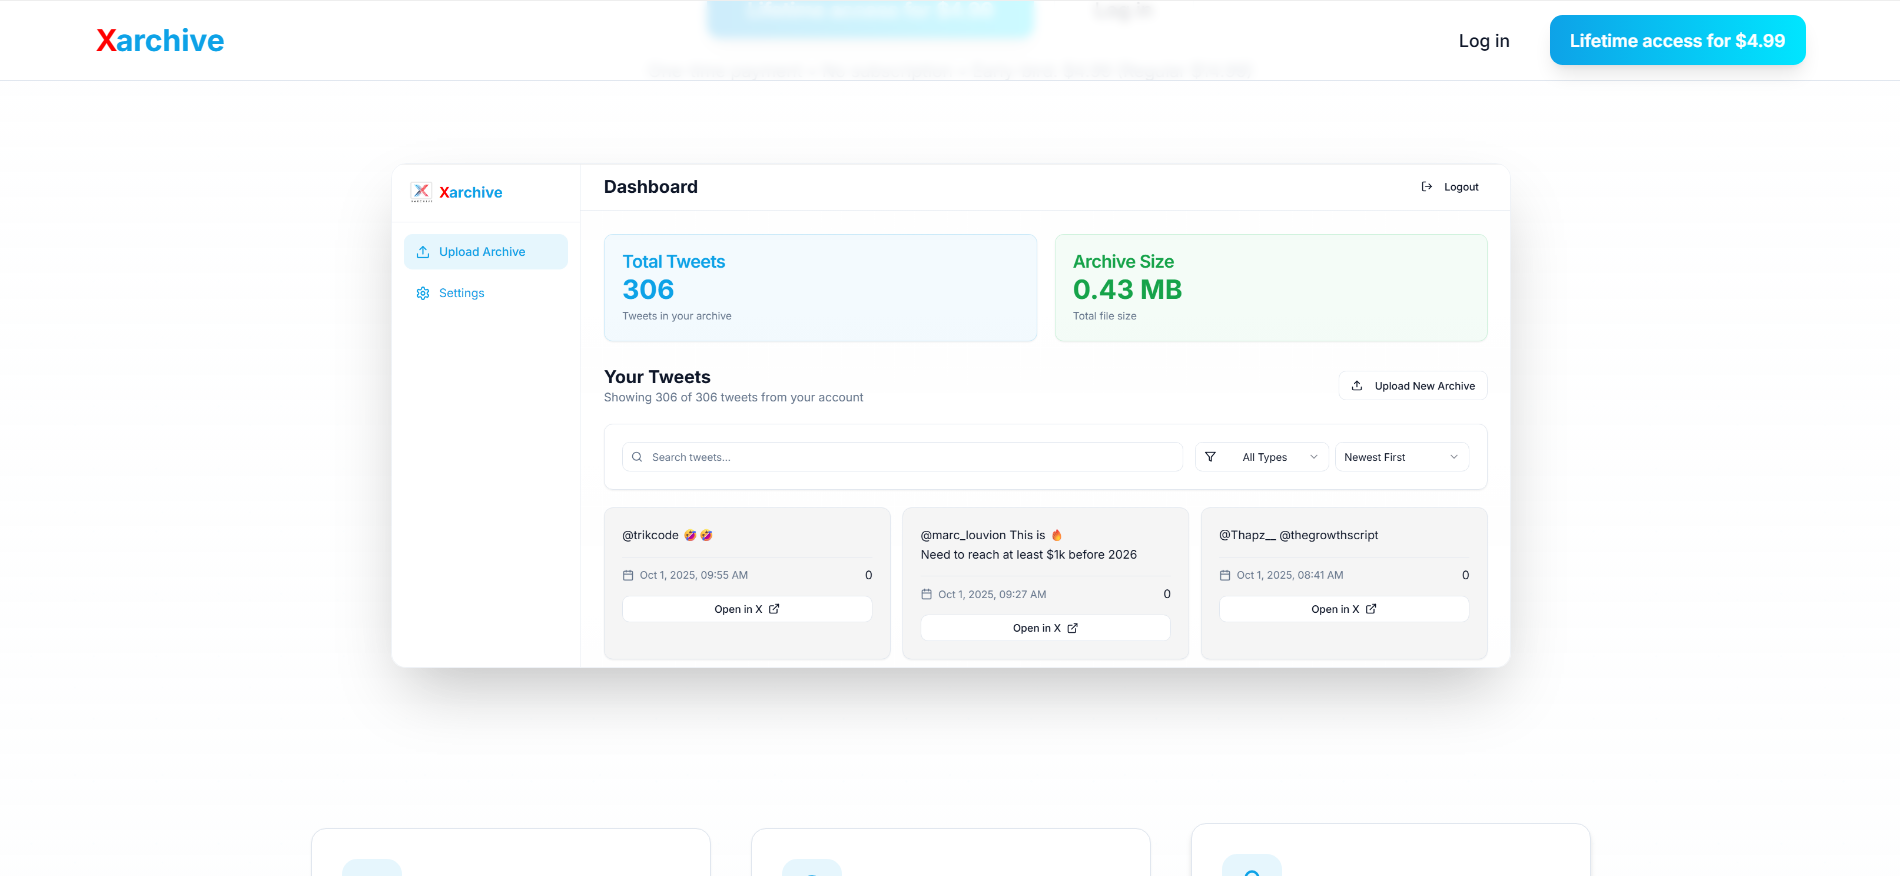The image size is (1900, 876).
Task: Click the text 'Need to reach at least $1k before 2026'
Action: pyautogui.click(x=1029, y=555)
